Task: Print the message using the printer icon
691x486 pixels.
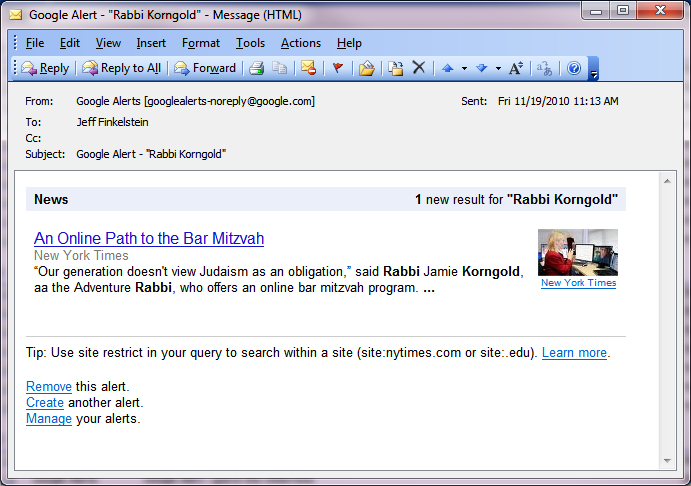Action: (256, 68)
